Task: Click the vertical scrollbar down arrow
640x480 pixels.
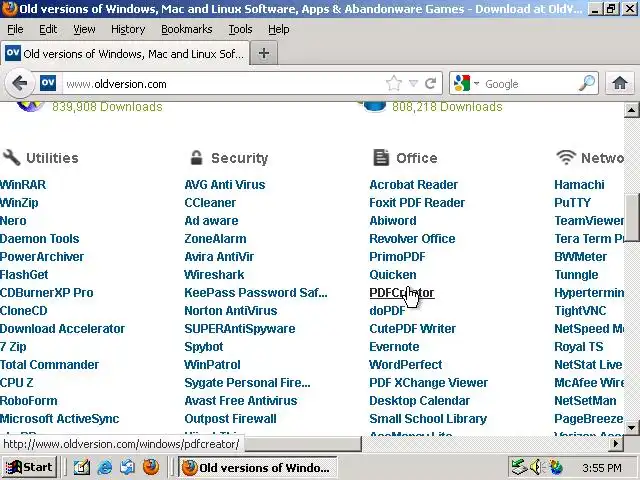Action: pos(631,428)
